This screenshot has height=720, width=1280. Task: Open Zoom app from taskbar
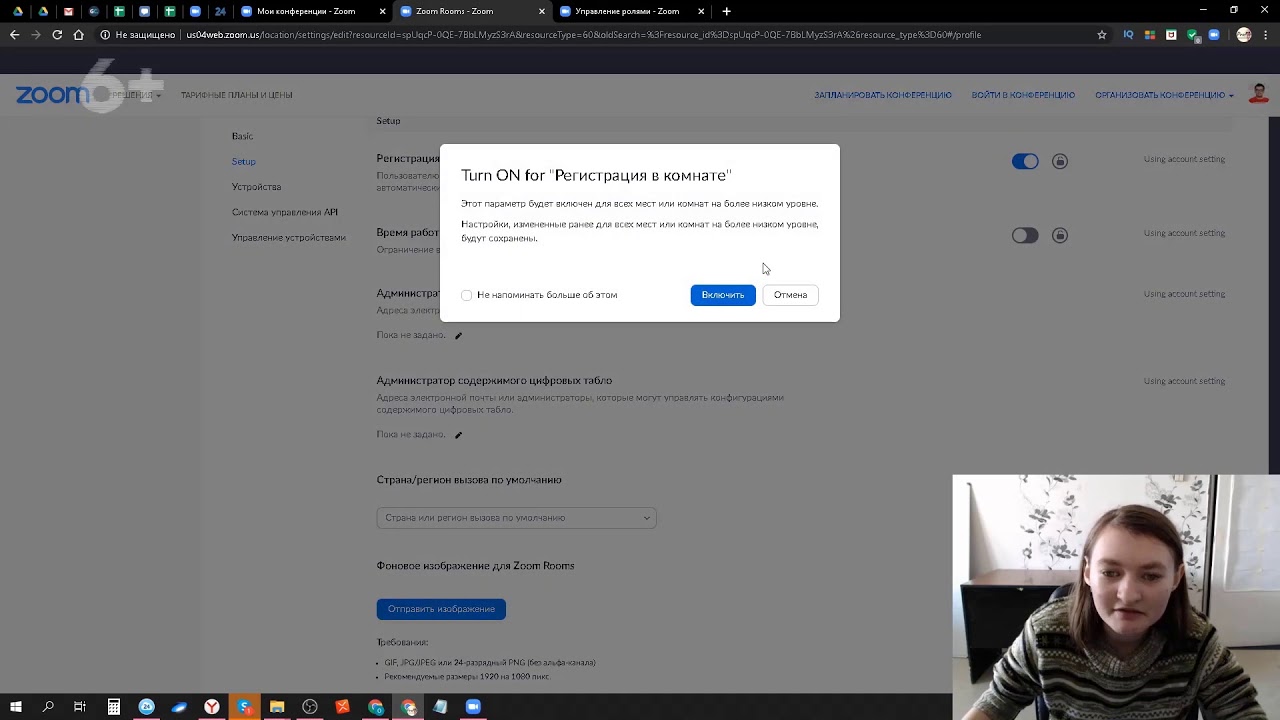473,707
